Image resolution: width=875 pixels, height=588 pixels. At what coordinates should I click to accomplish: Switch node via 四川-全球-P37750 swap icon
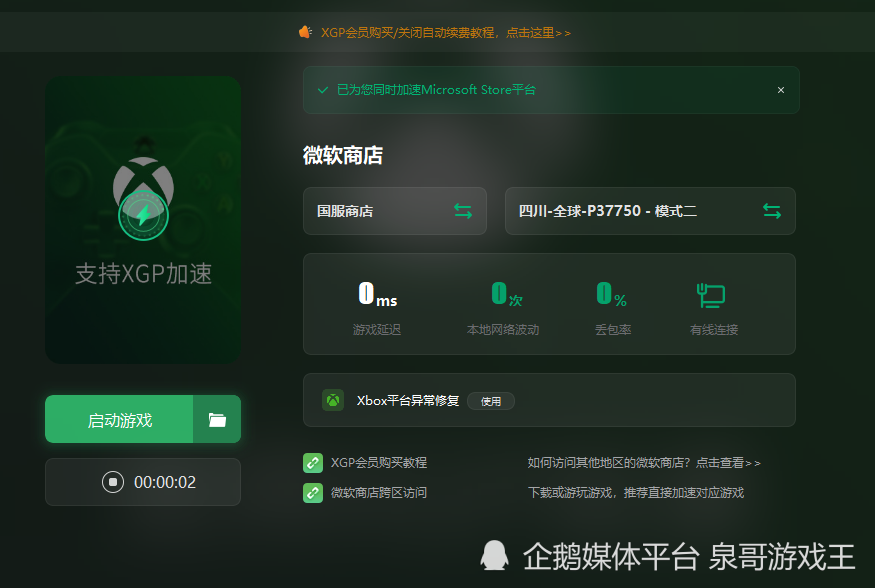772,211
